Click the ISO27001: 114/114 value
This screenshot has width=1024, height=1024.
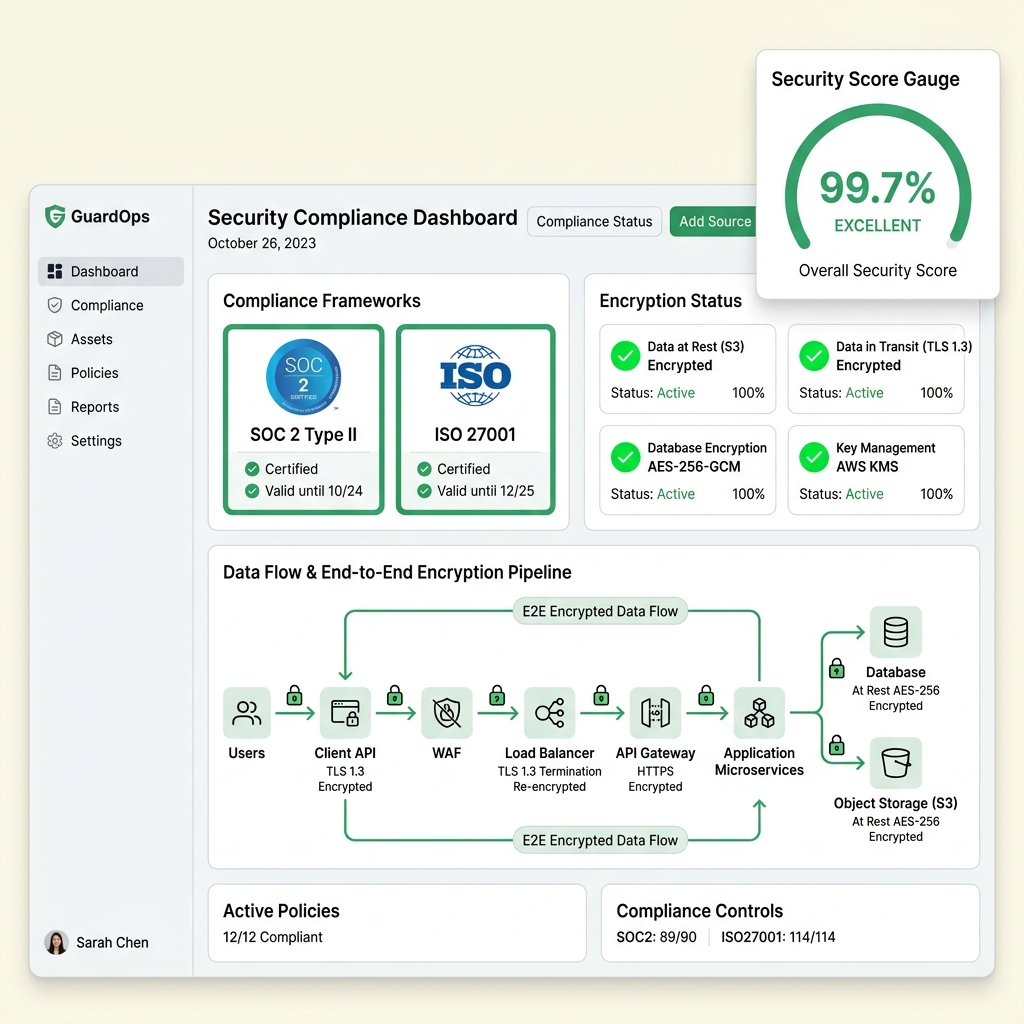(x=778, y=937)
